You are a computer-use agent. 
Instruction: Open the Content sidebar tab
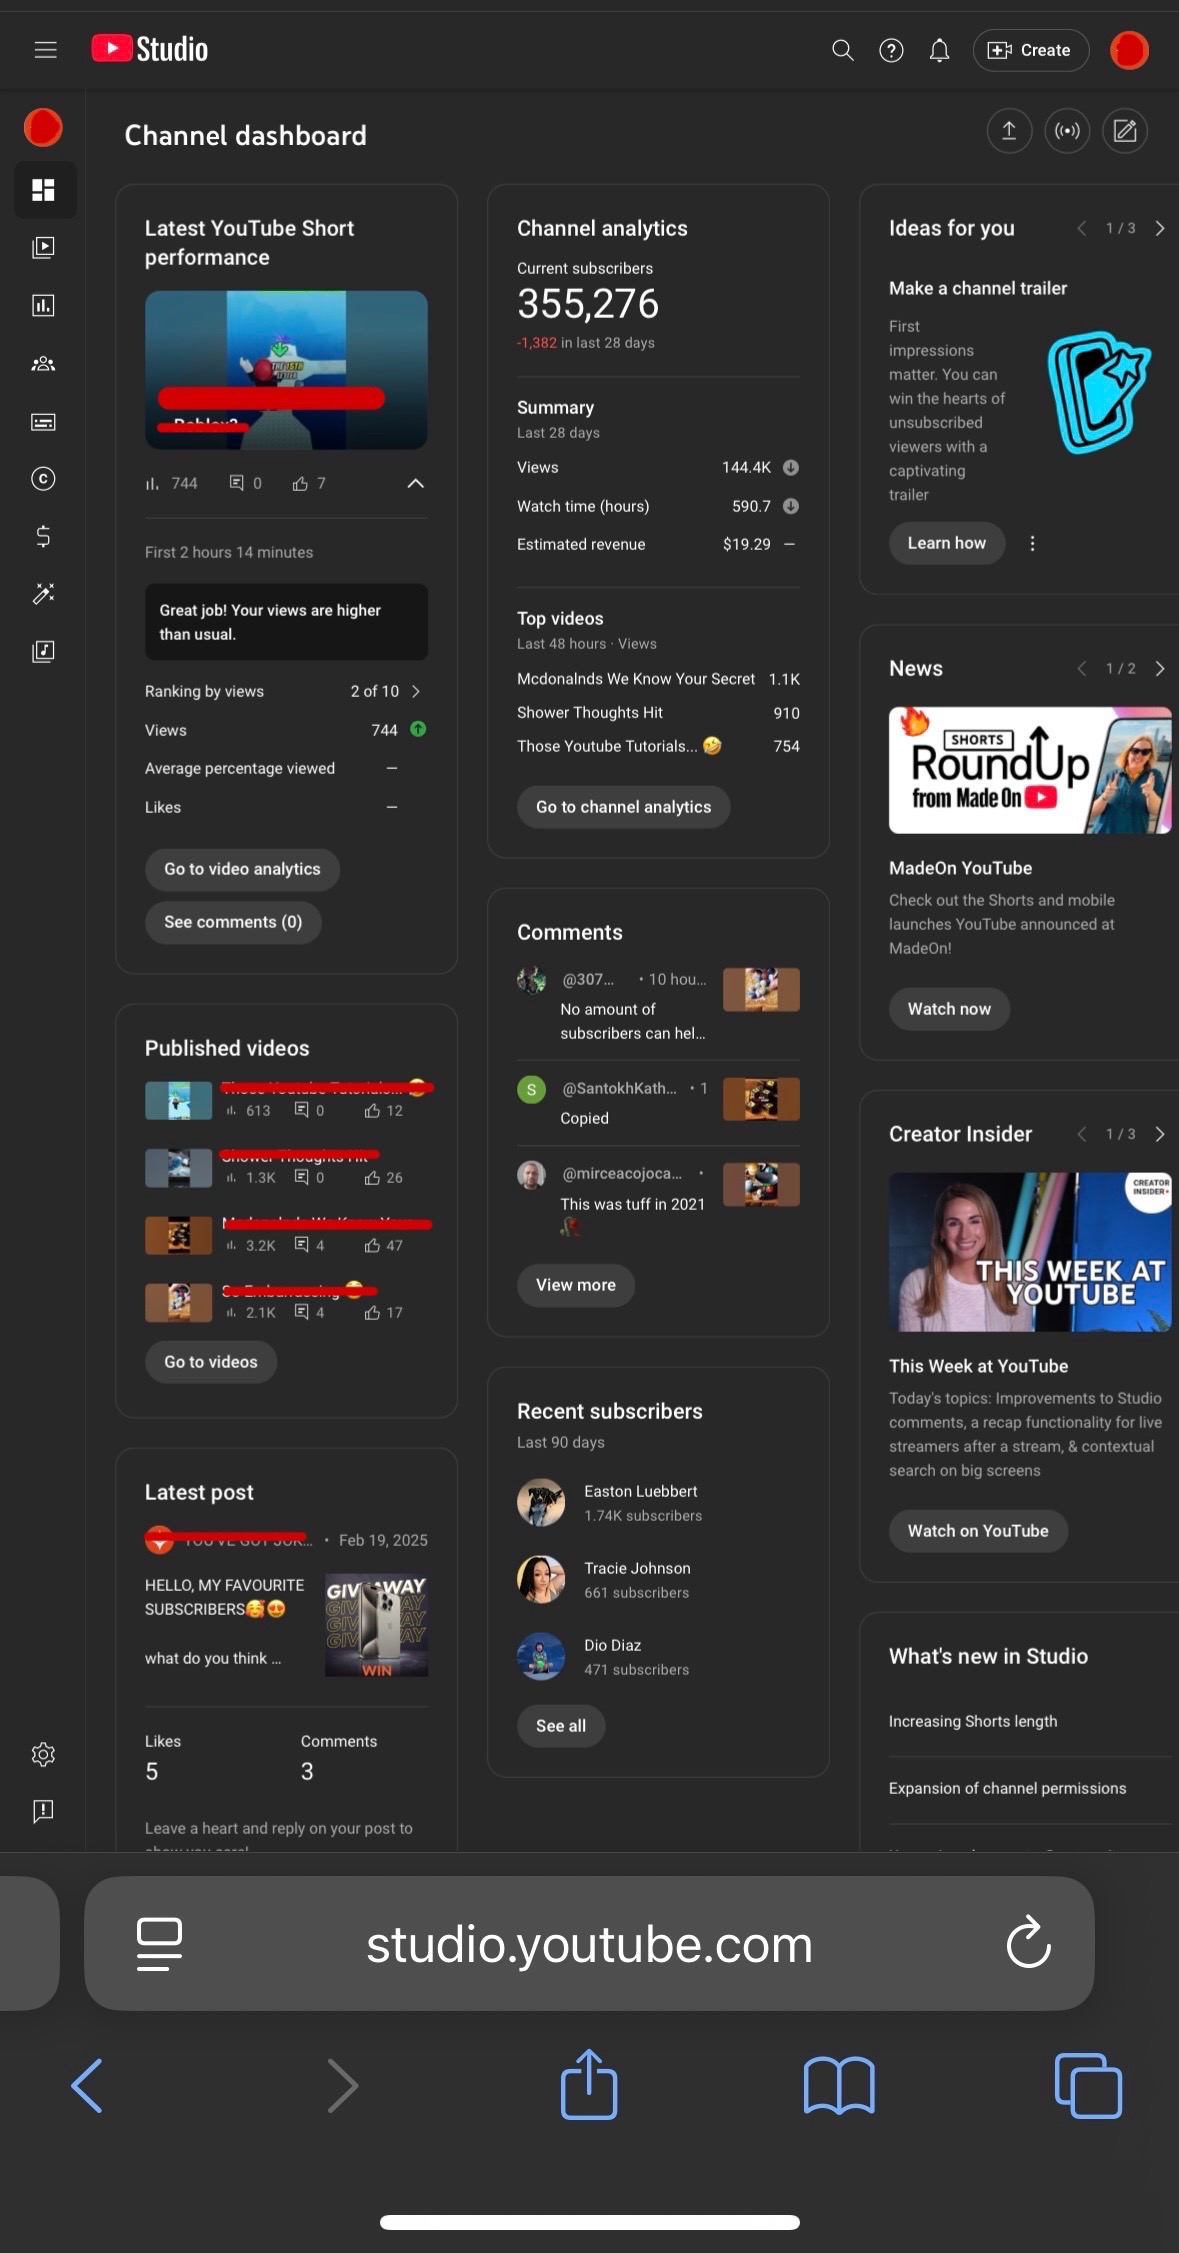tap(43, 248)
